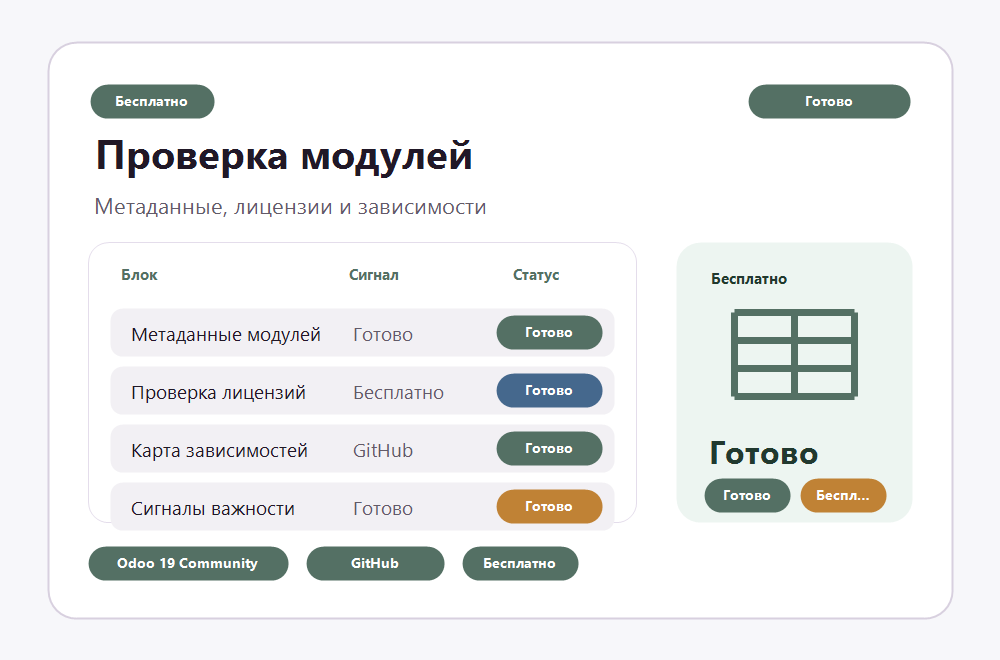
Task: Click the Блок column header
Action: pyautogui.click(x=139, y=275)
